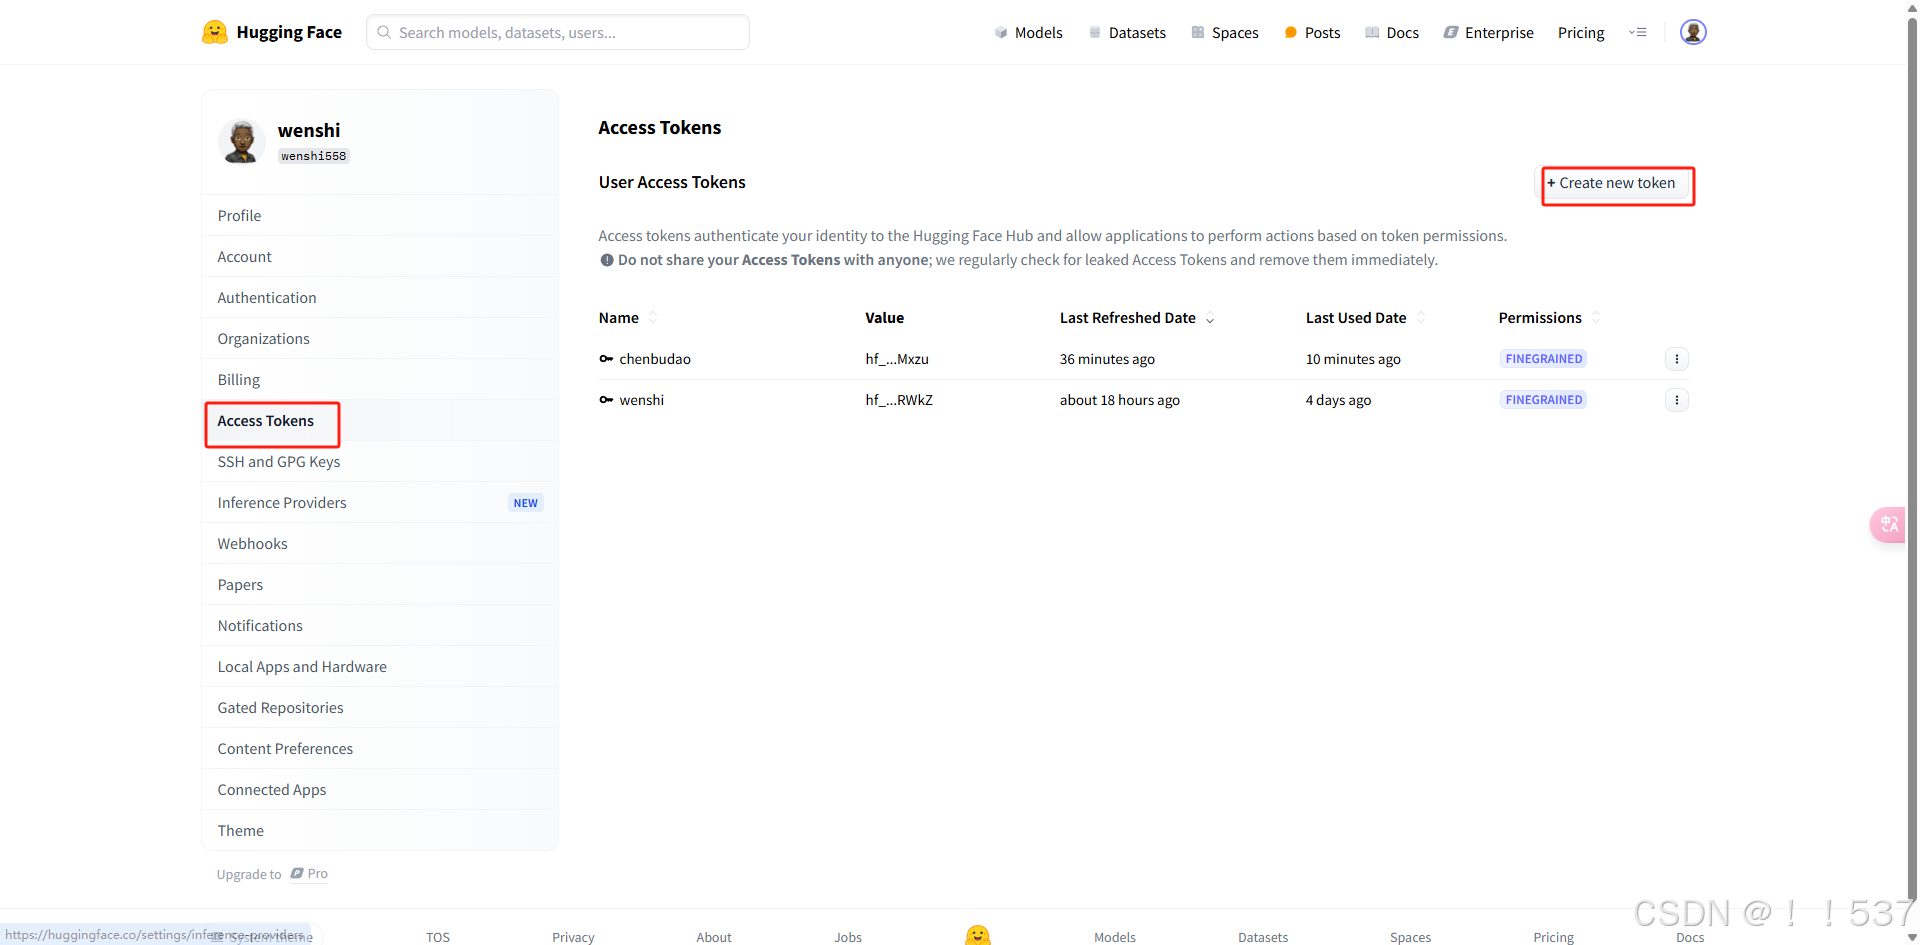This screenshot has height=945, width=1920.
Task: Click the key icon beside wenshi
Action: 606,400
